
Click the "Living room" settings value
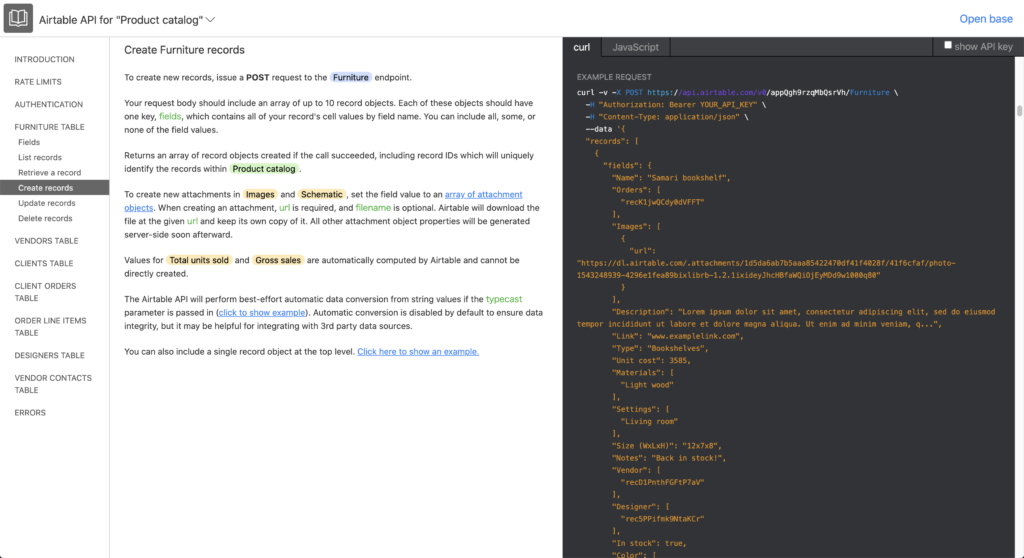pyautogui.click(x=649, y=421)
